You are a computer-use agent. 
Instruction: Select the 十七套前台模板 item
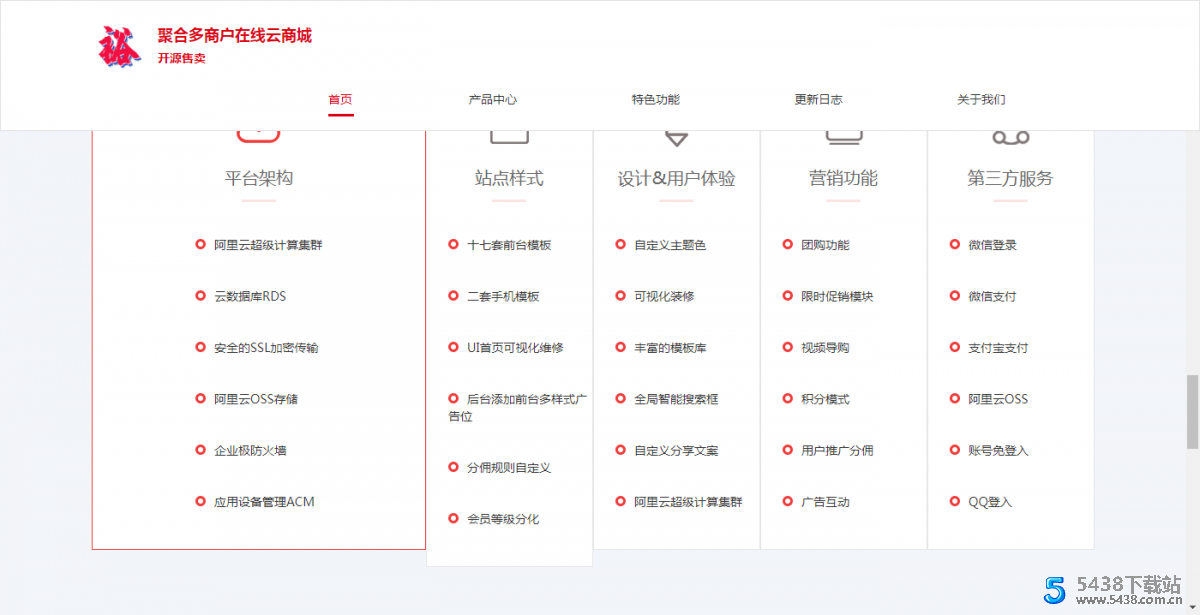pyautogui.click(x=509, y=245)
